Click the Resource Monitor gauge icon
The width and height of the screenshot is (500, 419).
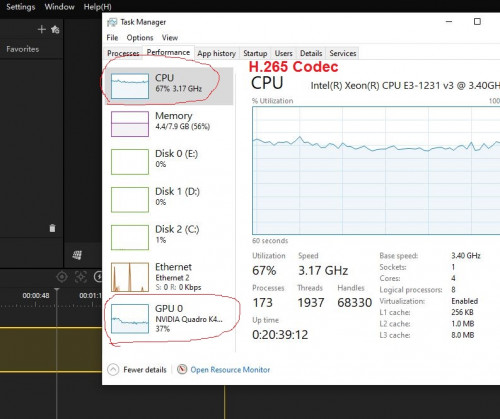coord(182,369)
